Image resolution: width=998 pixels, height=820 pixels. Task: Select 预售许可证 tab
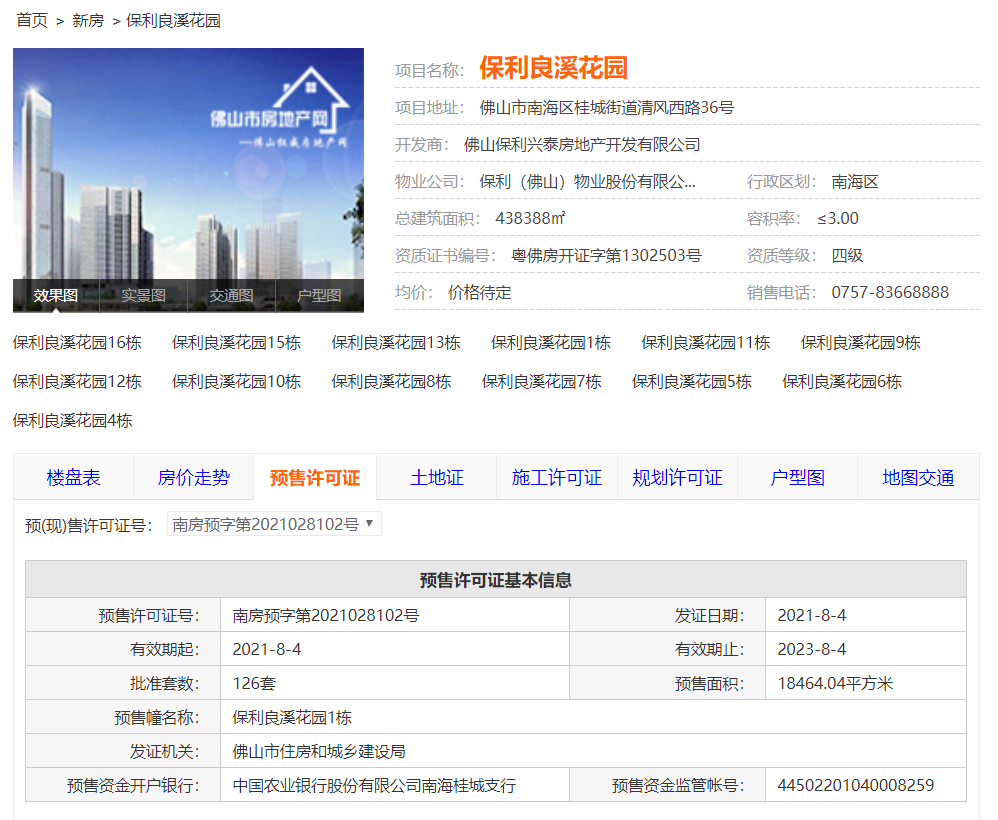315,477
